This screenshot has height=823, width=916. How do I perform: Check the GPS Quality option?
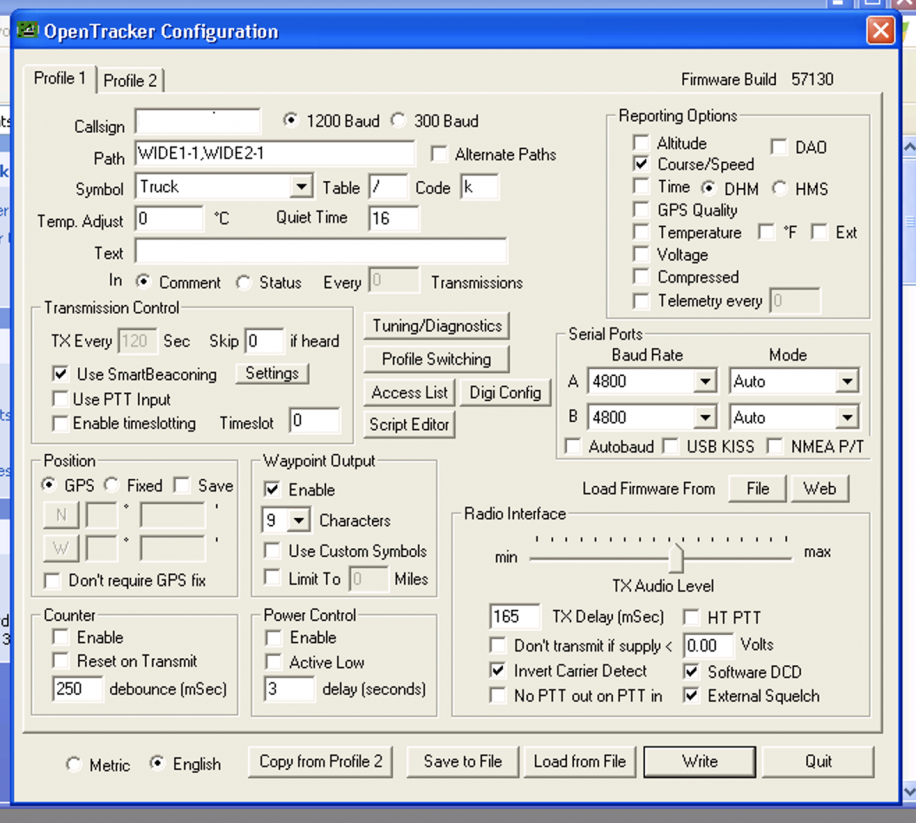641,210
